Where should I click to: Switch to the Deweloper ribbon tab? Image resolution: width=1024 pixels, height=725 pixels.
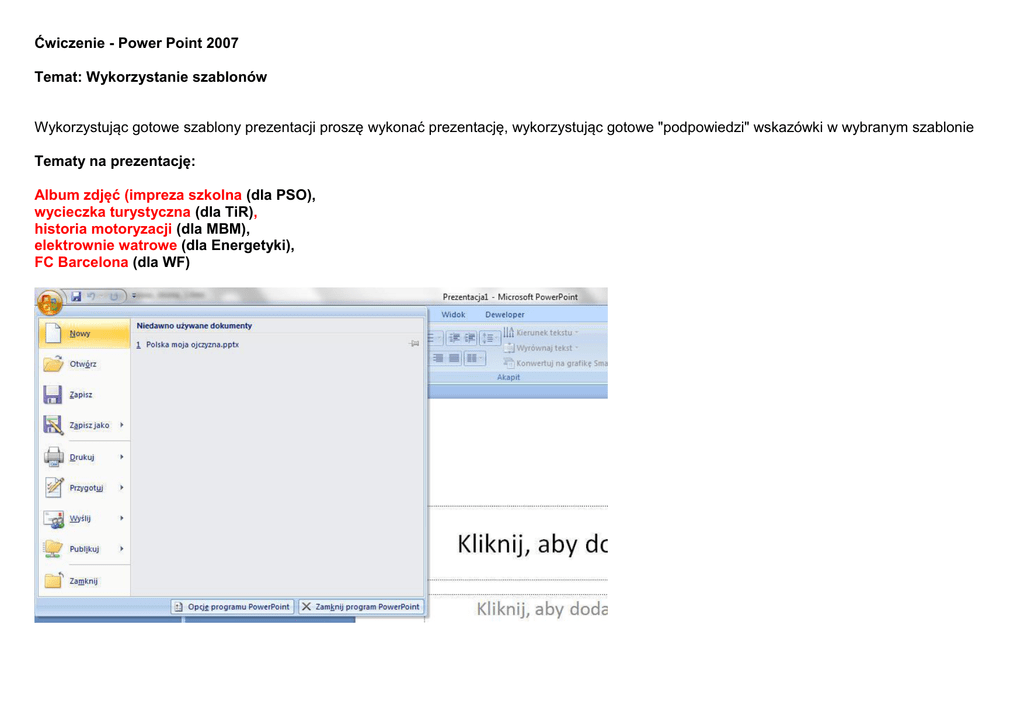coord(505,314)
